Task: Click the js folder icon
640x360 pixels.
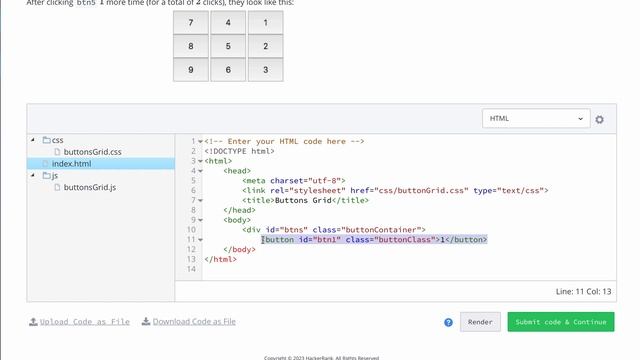Action: point(47,176)
